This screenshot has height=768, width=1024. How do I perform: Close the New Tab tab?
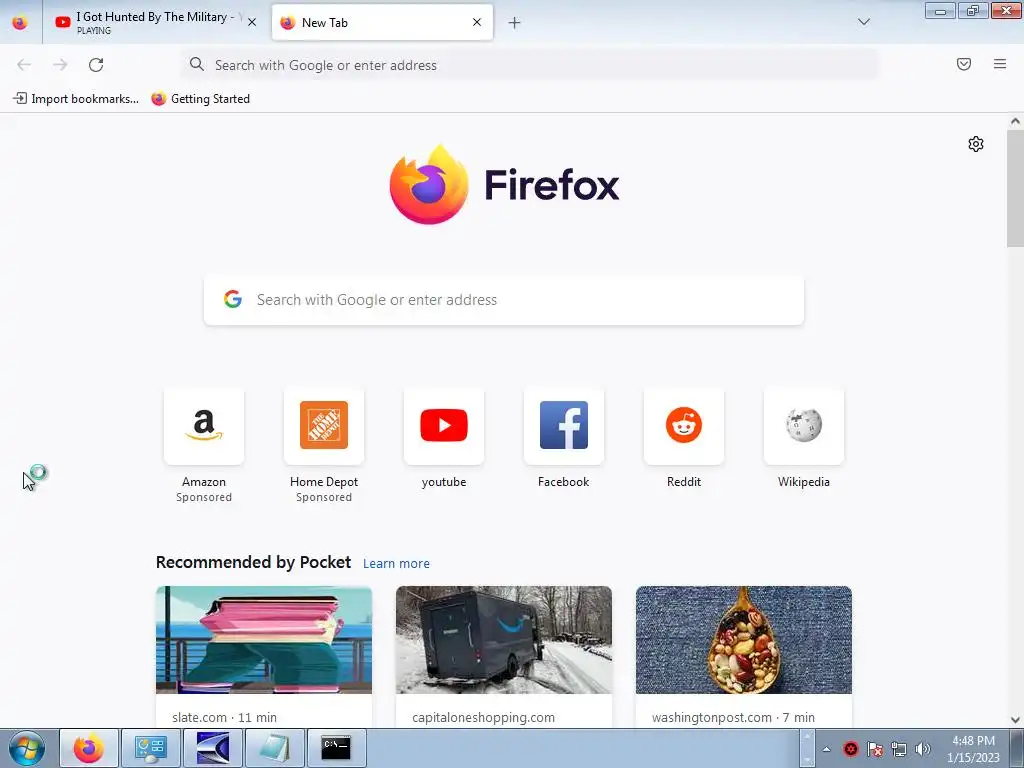click(x=477, y=22)
